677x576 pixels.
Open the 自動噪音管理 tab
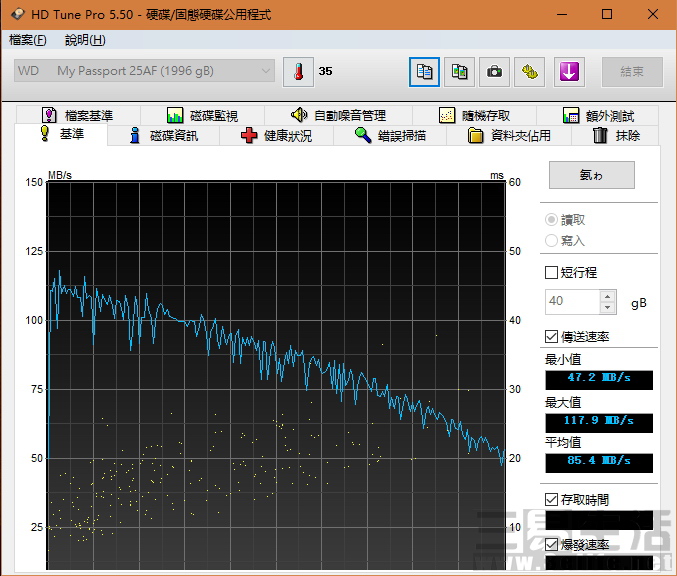pyautogui.click(x=338, y=115)
